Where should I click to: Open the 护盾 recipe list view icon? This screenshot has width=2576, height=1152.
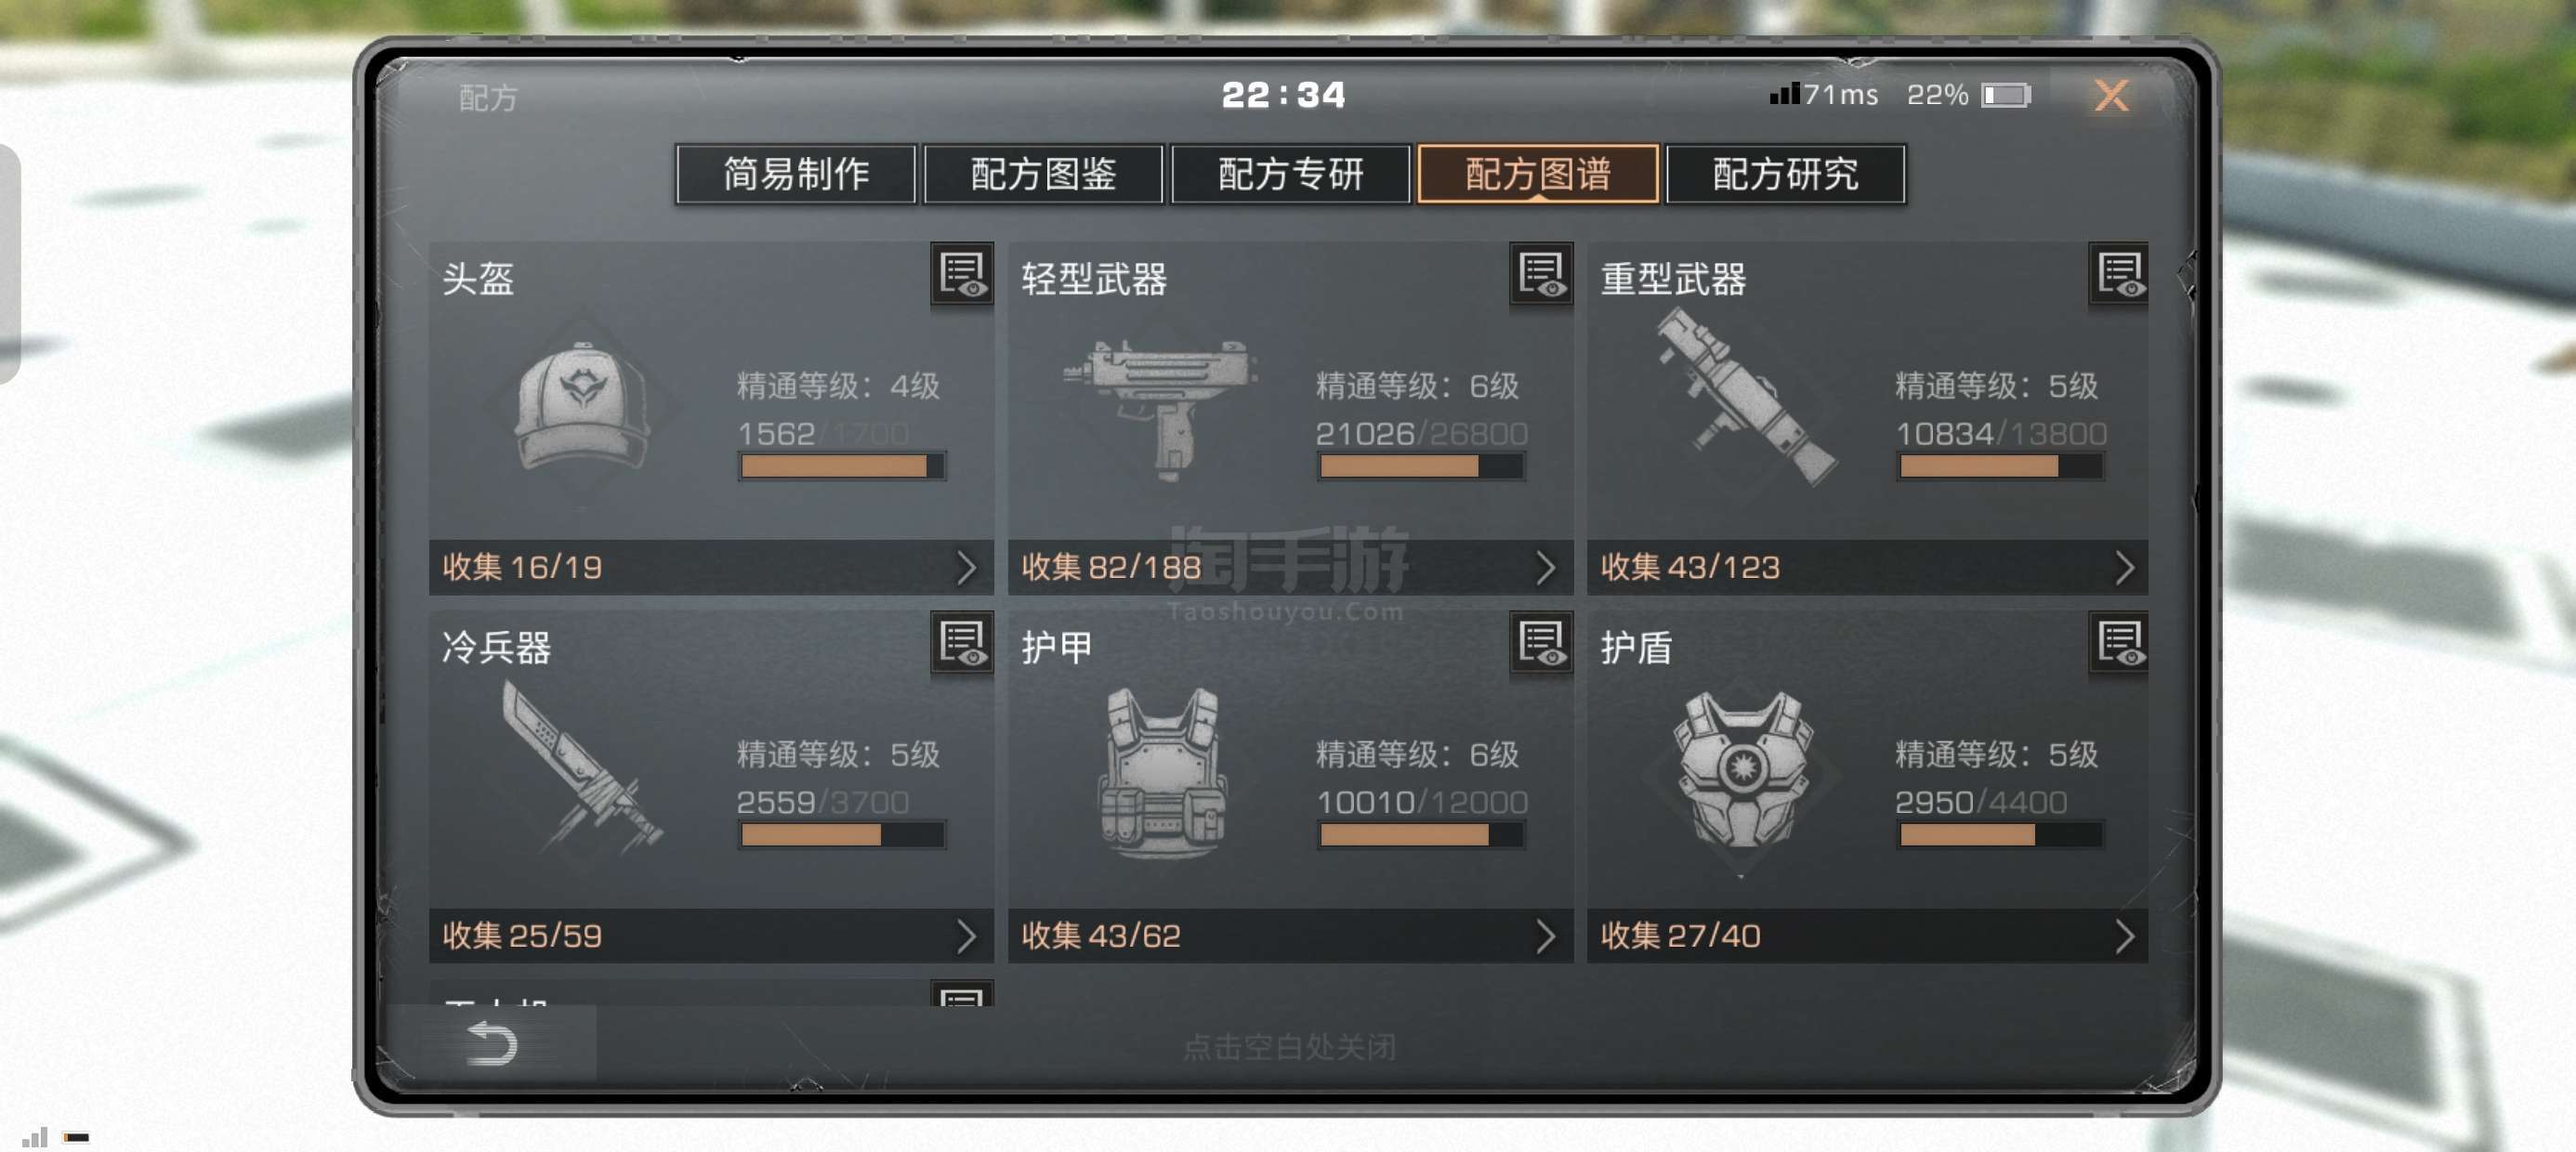(2119, 643)
